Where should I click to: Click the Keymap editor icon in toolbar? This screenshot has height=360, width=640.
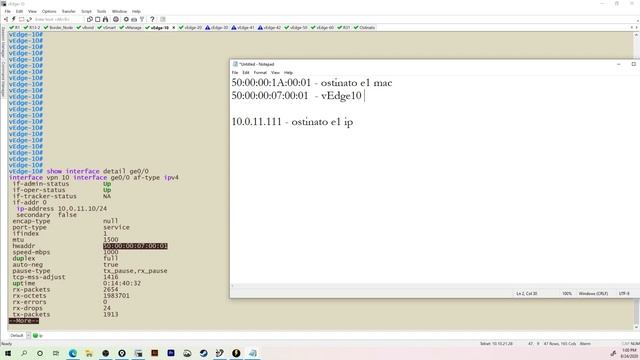point(134,19)
